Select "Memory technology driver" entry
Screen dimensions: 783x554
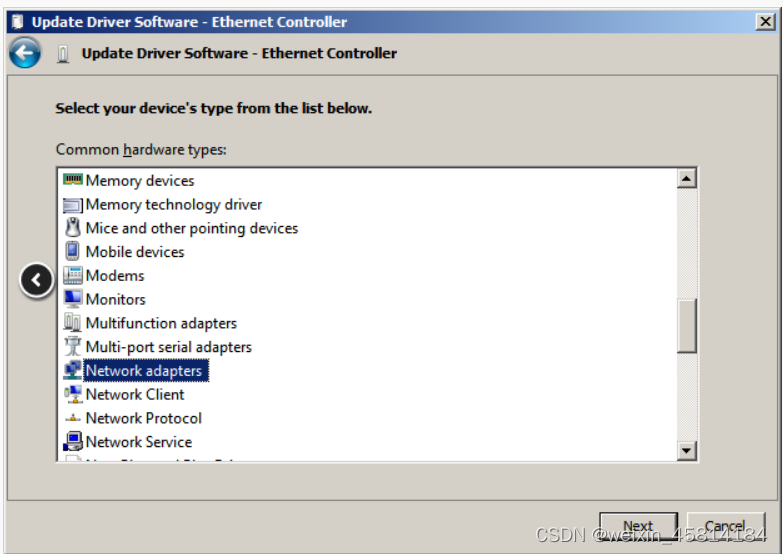coord(174,204)
